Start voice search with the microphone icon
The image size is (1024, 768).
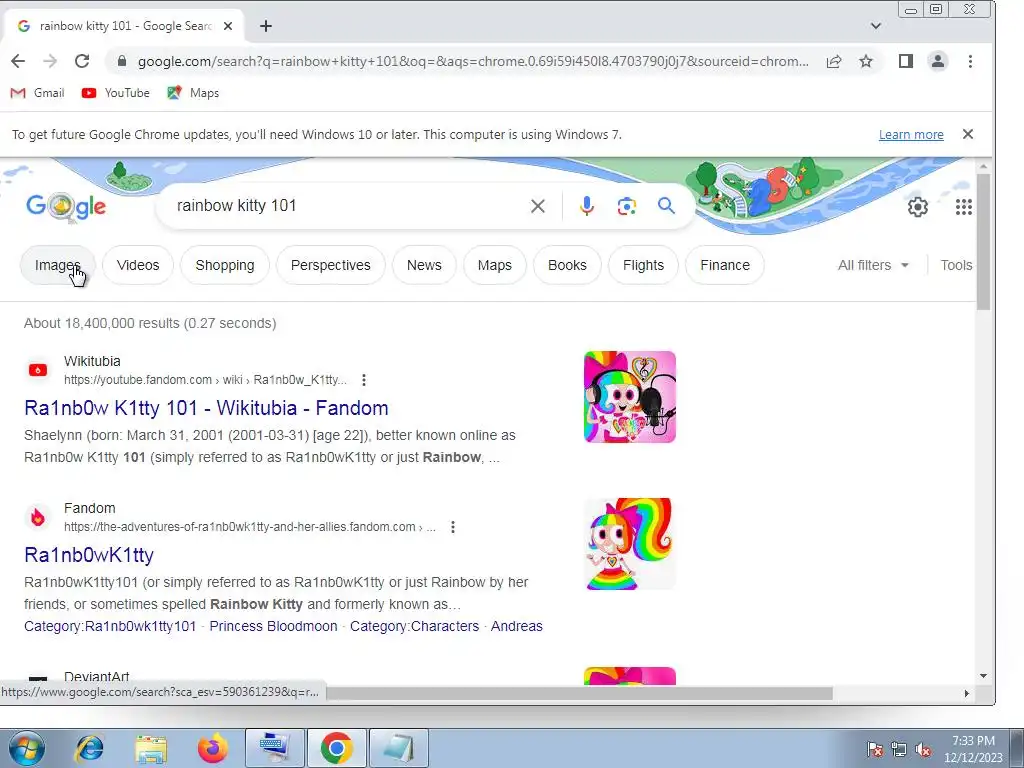point(586,206)
